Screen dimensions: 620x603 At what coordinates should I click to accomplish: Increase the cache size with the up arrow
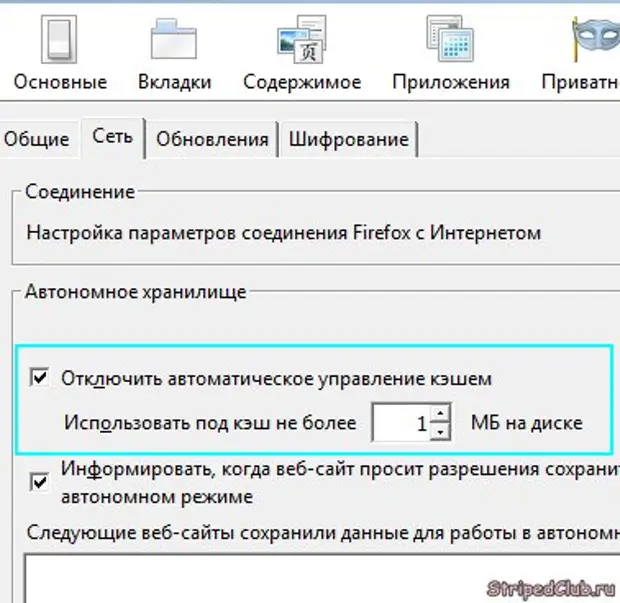(x=442, y=413)
